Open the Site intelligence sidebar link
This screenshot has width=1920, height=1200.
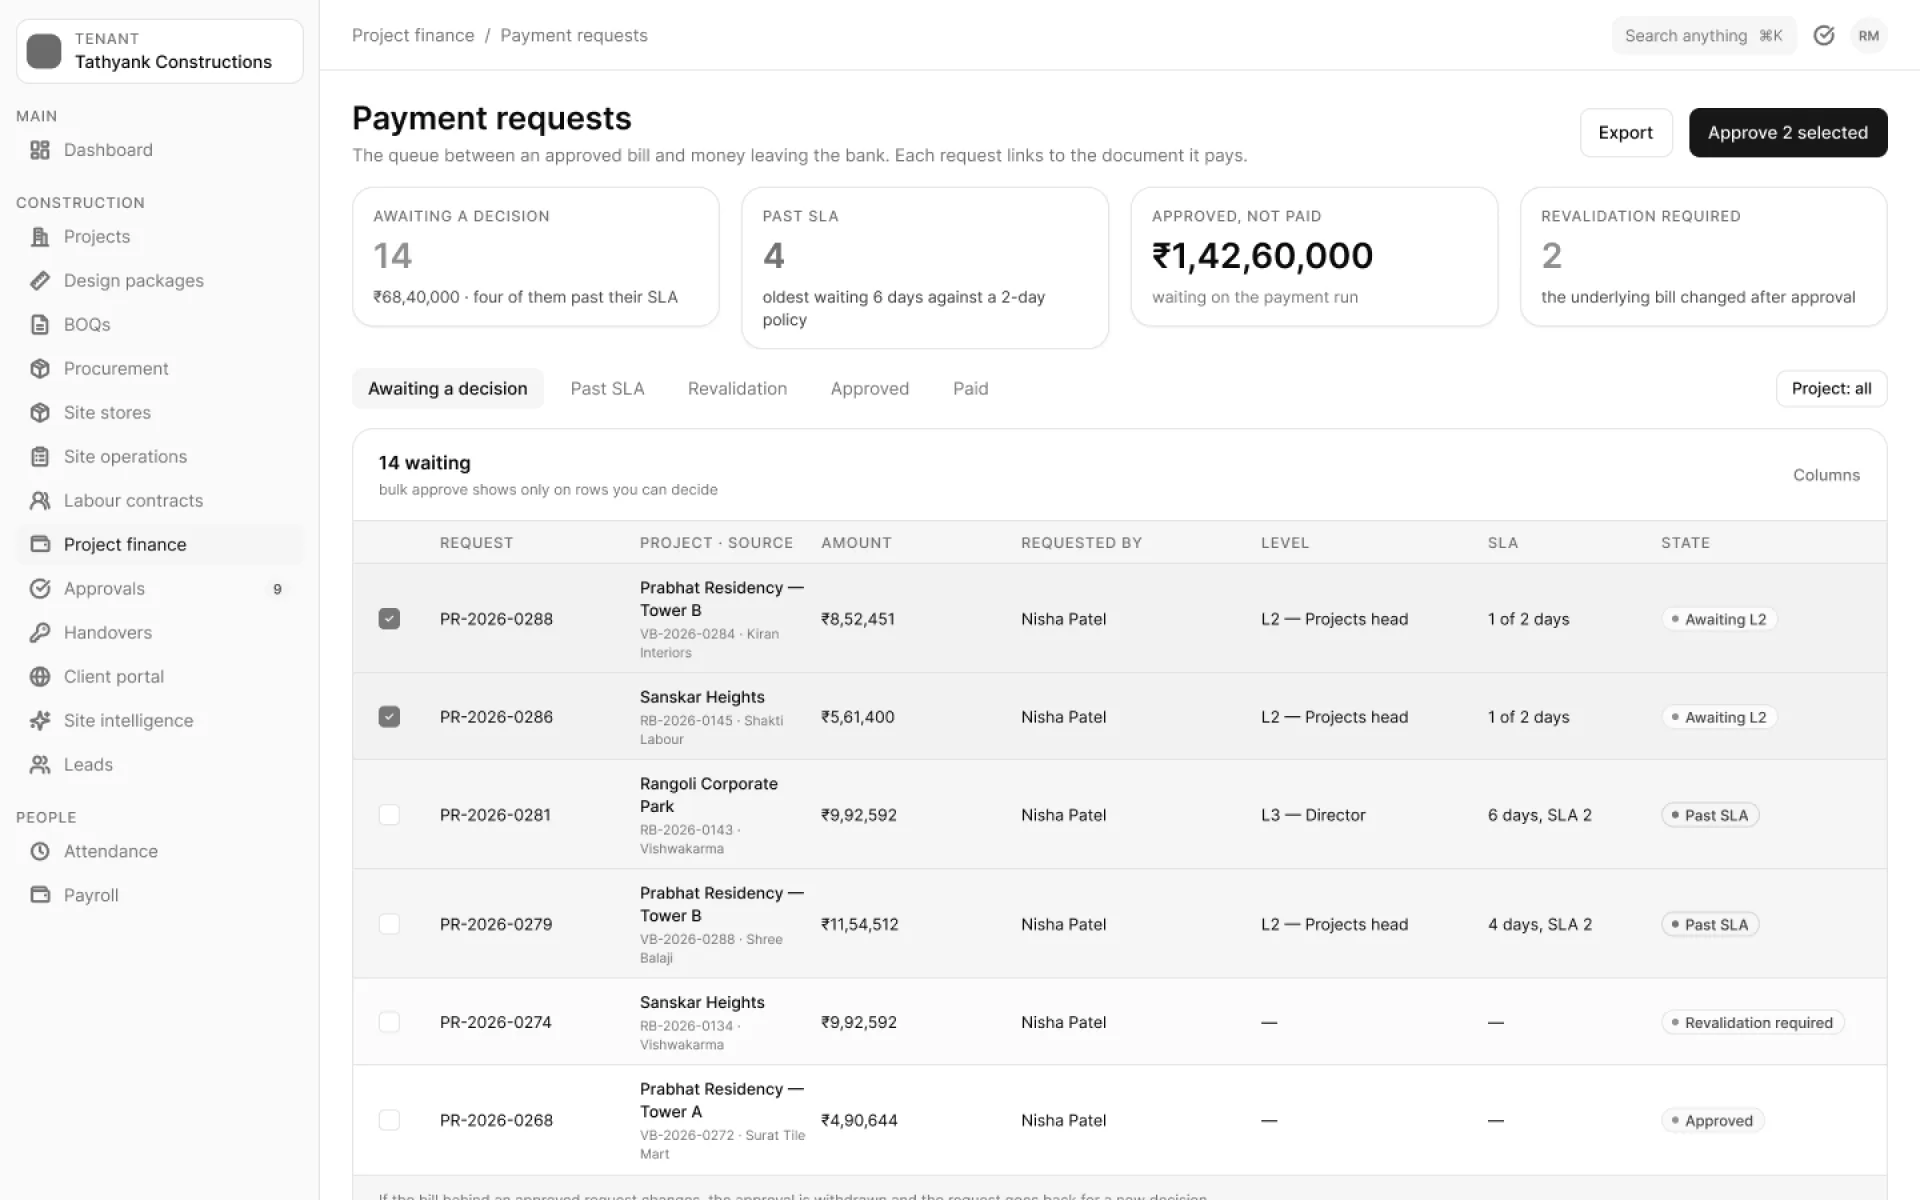tap(160, 721)
